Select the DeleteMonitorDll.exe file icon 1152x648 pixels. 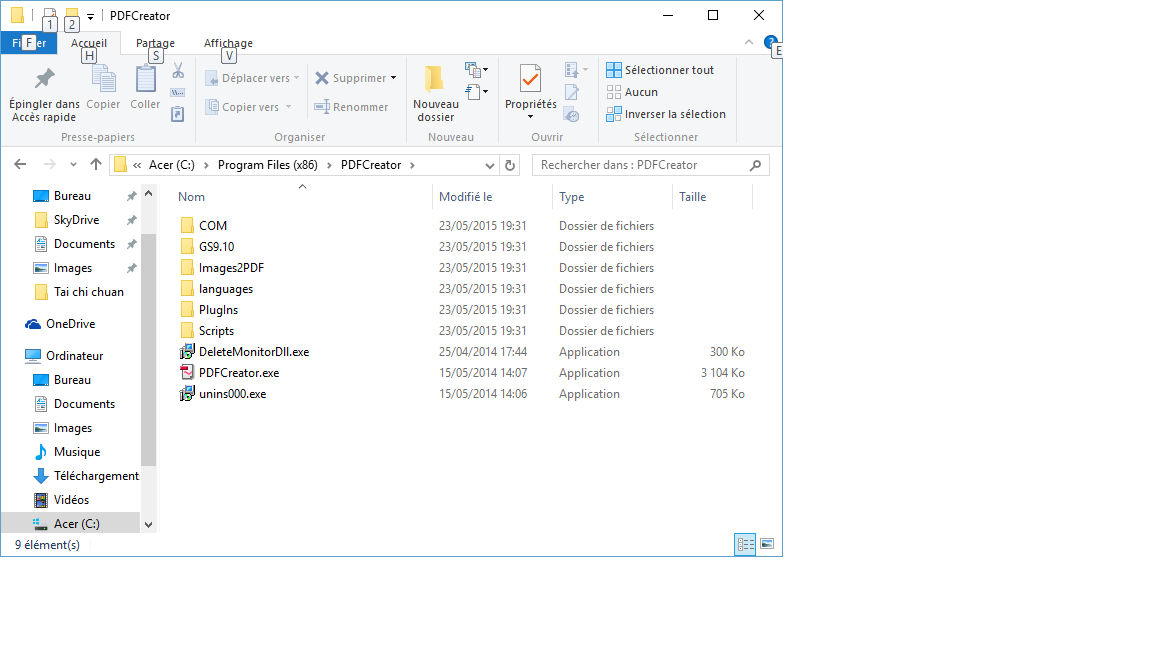[187, 352]
